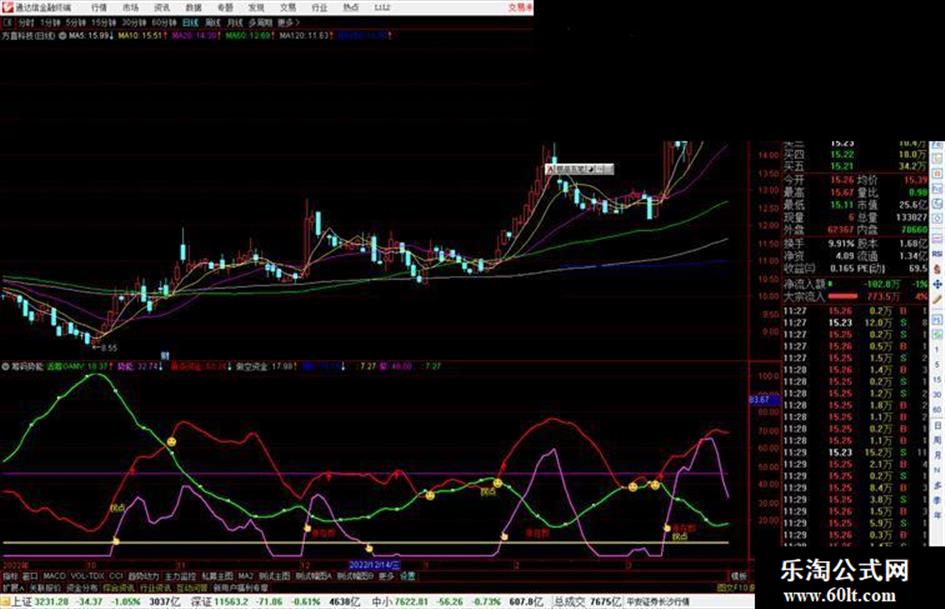Open the 关联报价 tab
945x609 pixels.
click(x=45, y=587)
